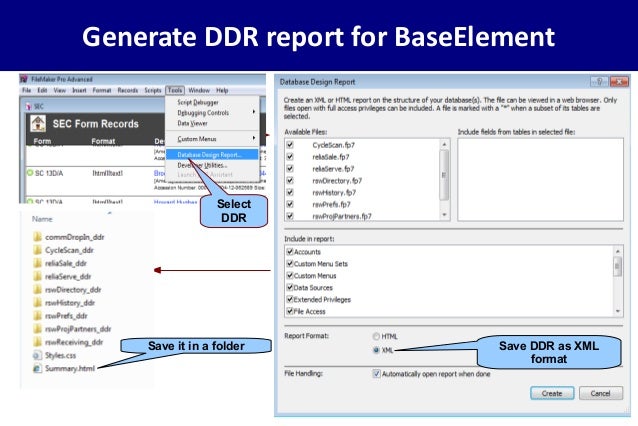
Task: Click the Format column header
Action: 103,141
